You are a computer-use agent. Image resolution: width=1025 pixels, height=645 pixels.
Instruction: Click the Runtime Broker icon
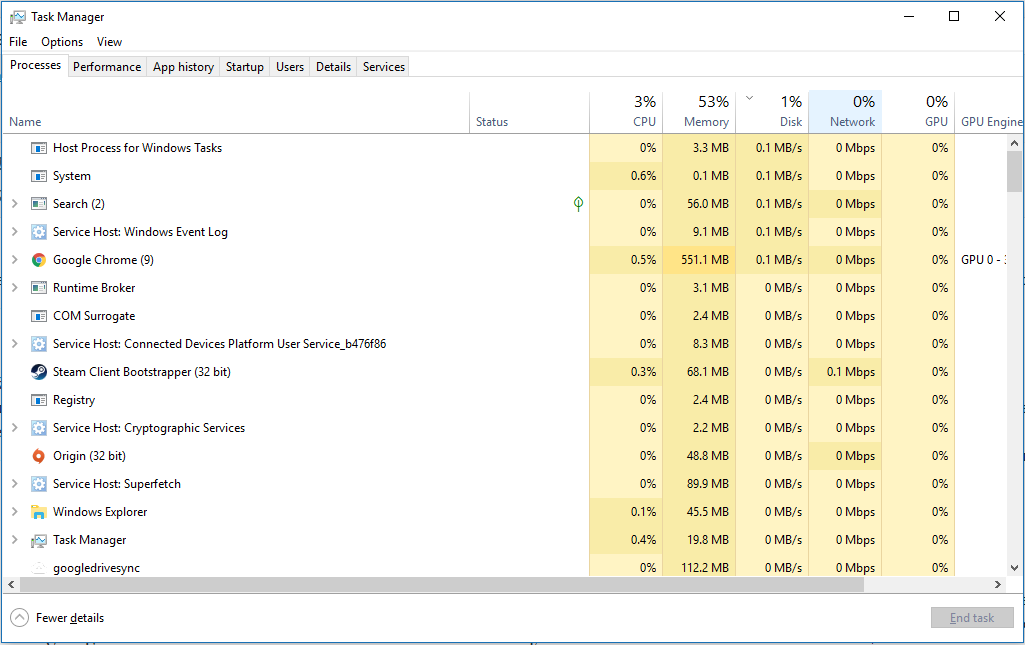click(39, 288)
